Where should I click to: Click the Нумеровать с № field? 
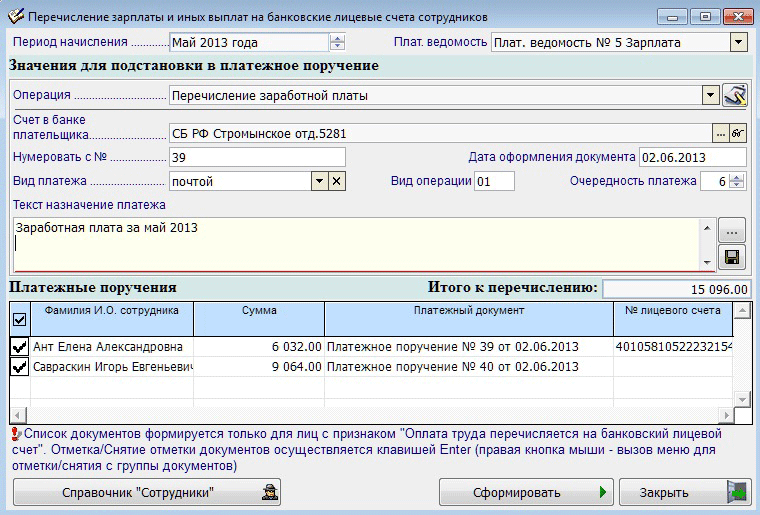point(257,157)
